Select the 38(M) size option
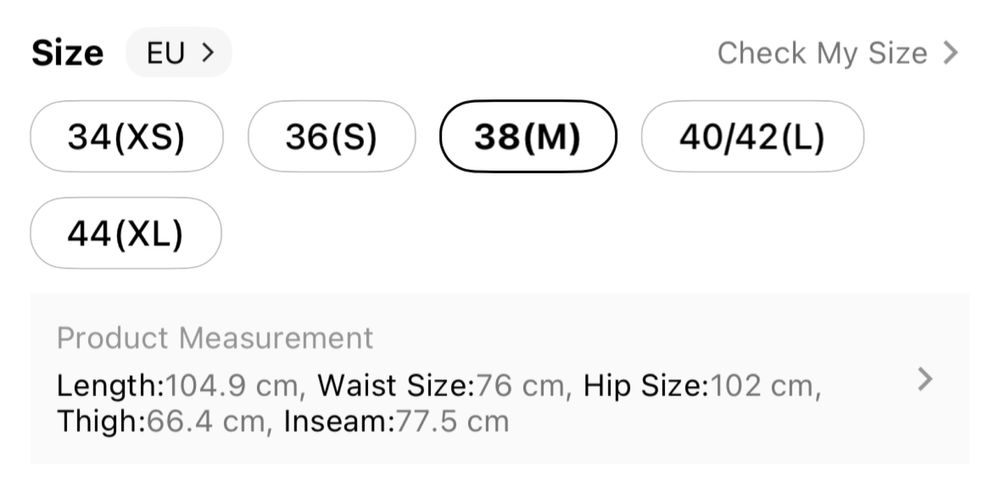 [x=528, y=137]
